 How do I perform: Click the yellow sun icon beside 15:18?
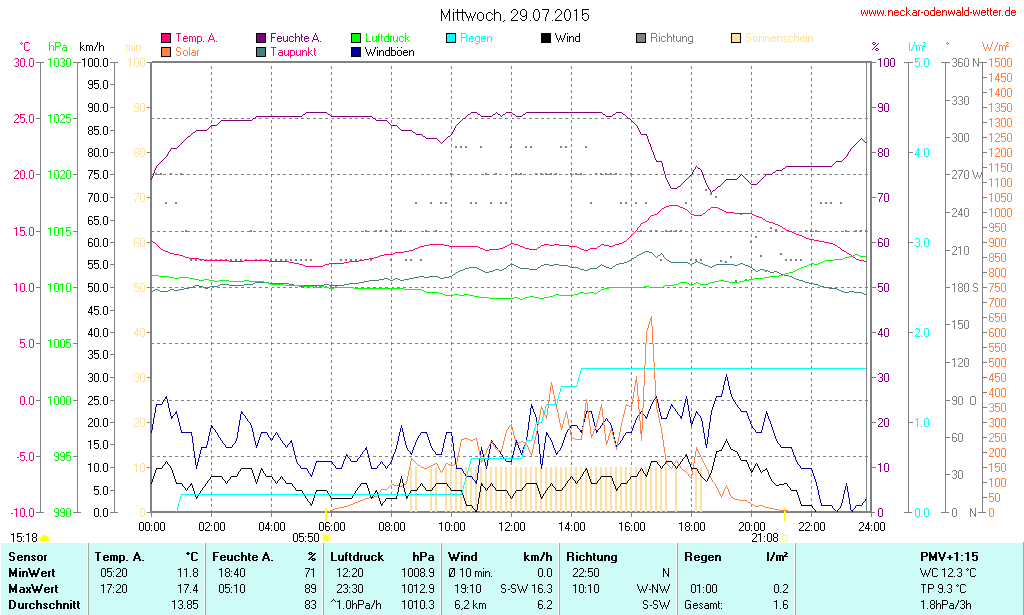click(45, 538)
